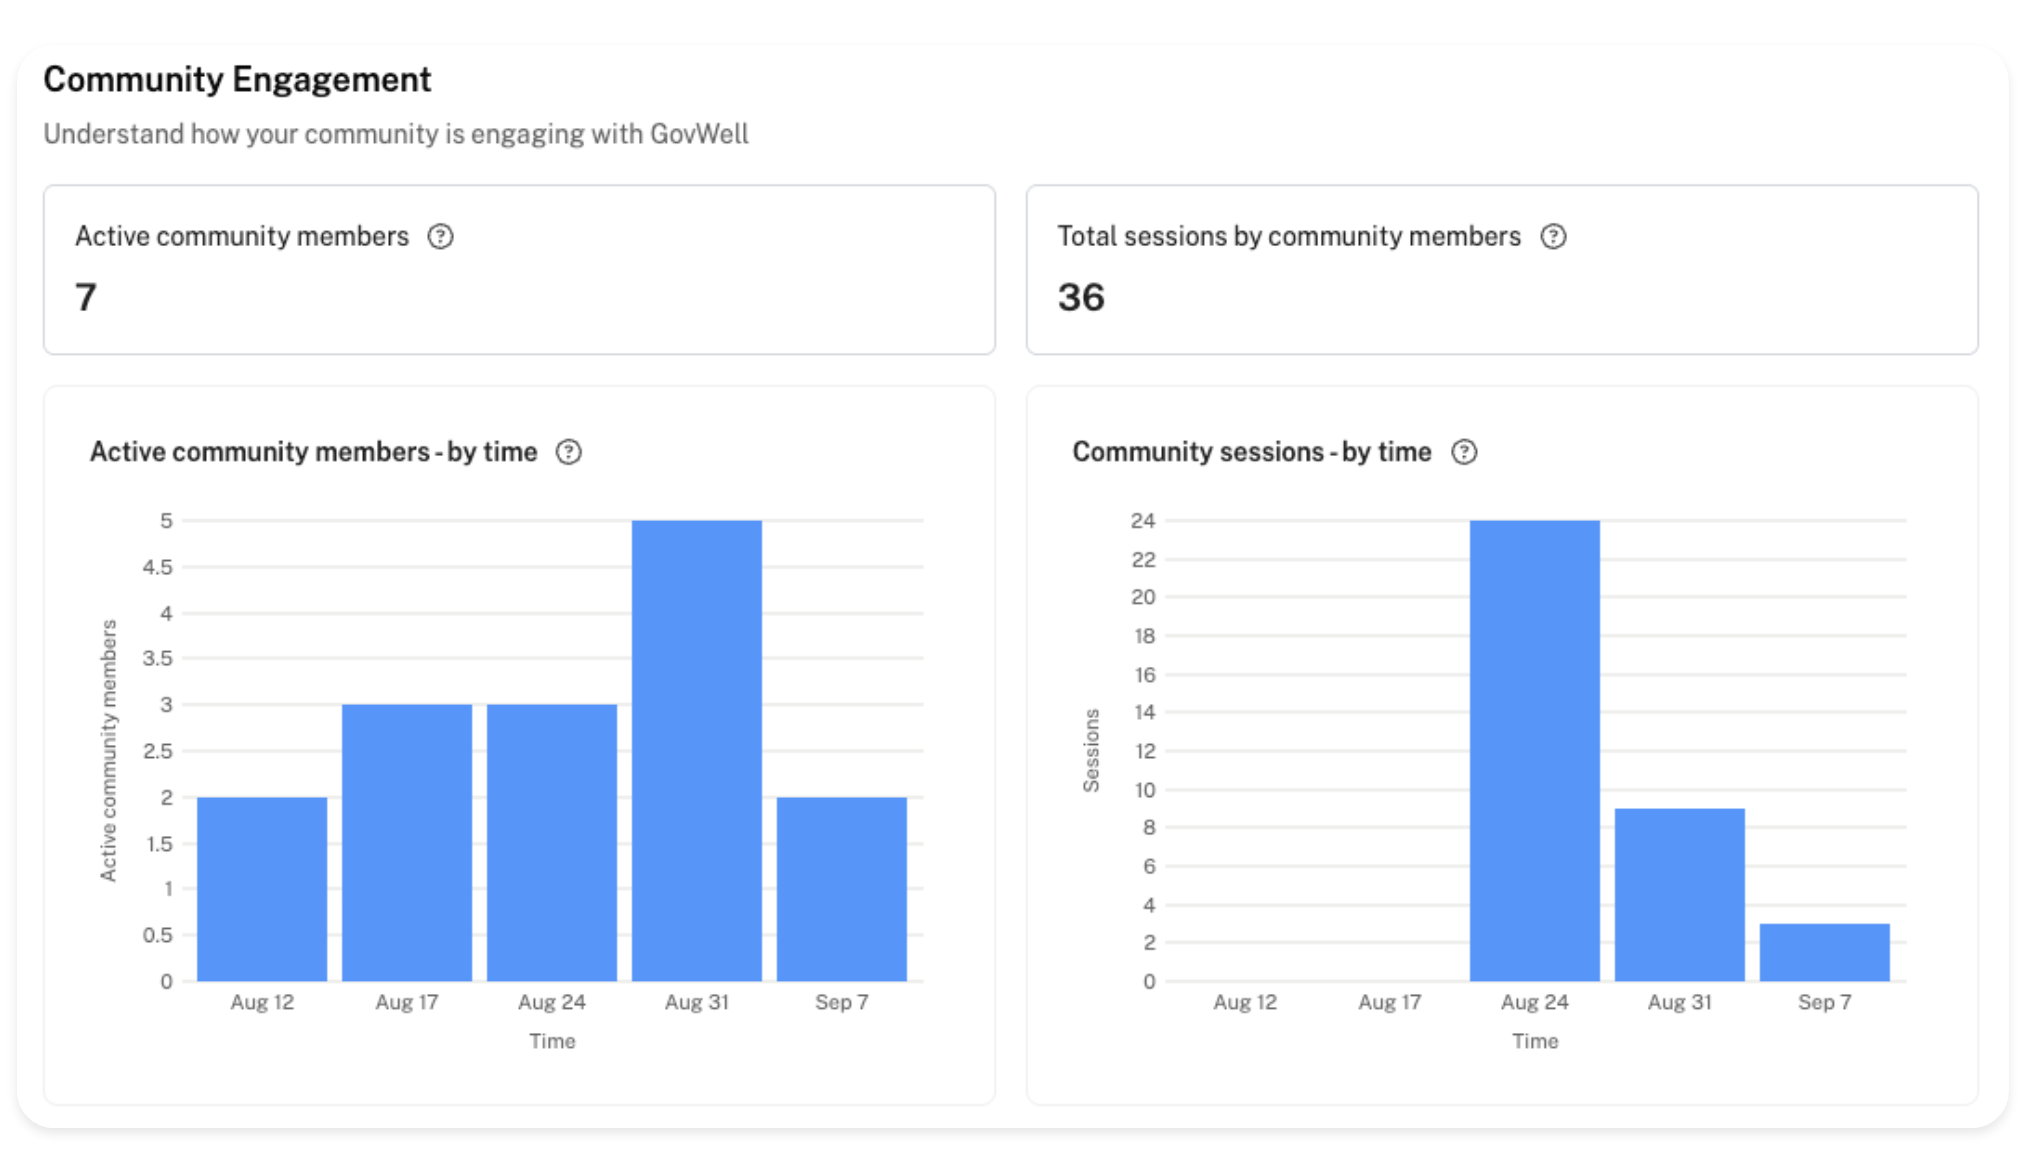Click the Aug 12 bar in active members chart
This screenshot has height=1152, width=2028.
tap(262, 888)
